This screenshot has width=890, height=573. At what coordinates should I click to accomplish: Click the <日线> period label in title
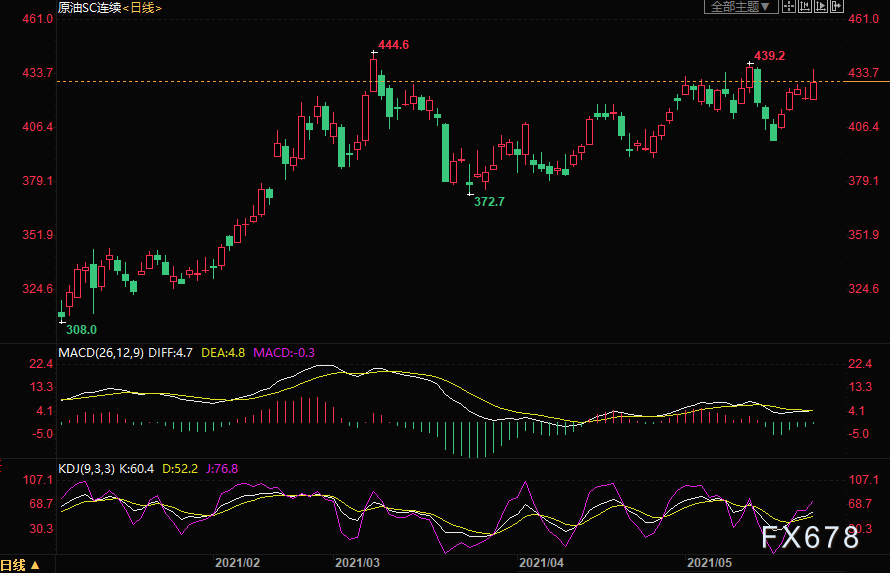[141, 7]
